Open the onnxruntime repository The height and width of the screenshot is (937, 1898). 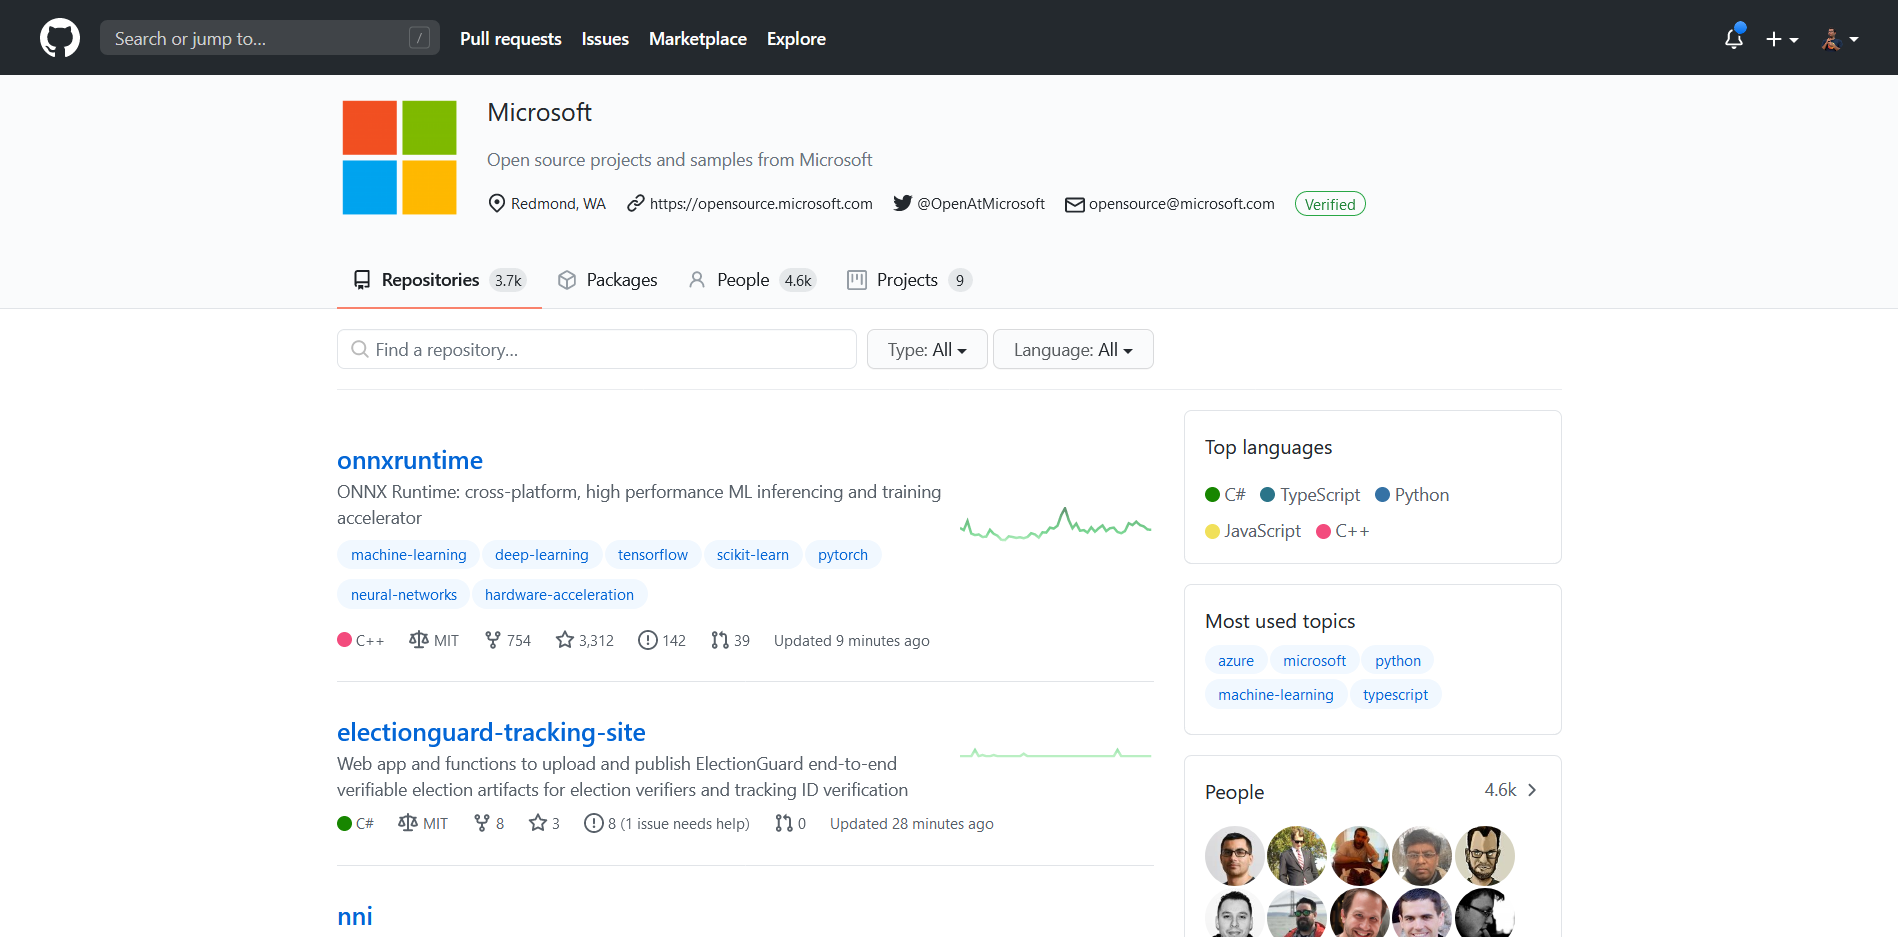[410, 460]
